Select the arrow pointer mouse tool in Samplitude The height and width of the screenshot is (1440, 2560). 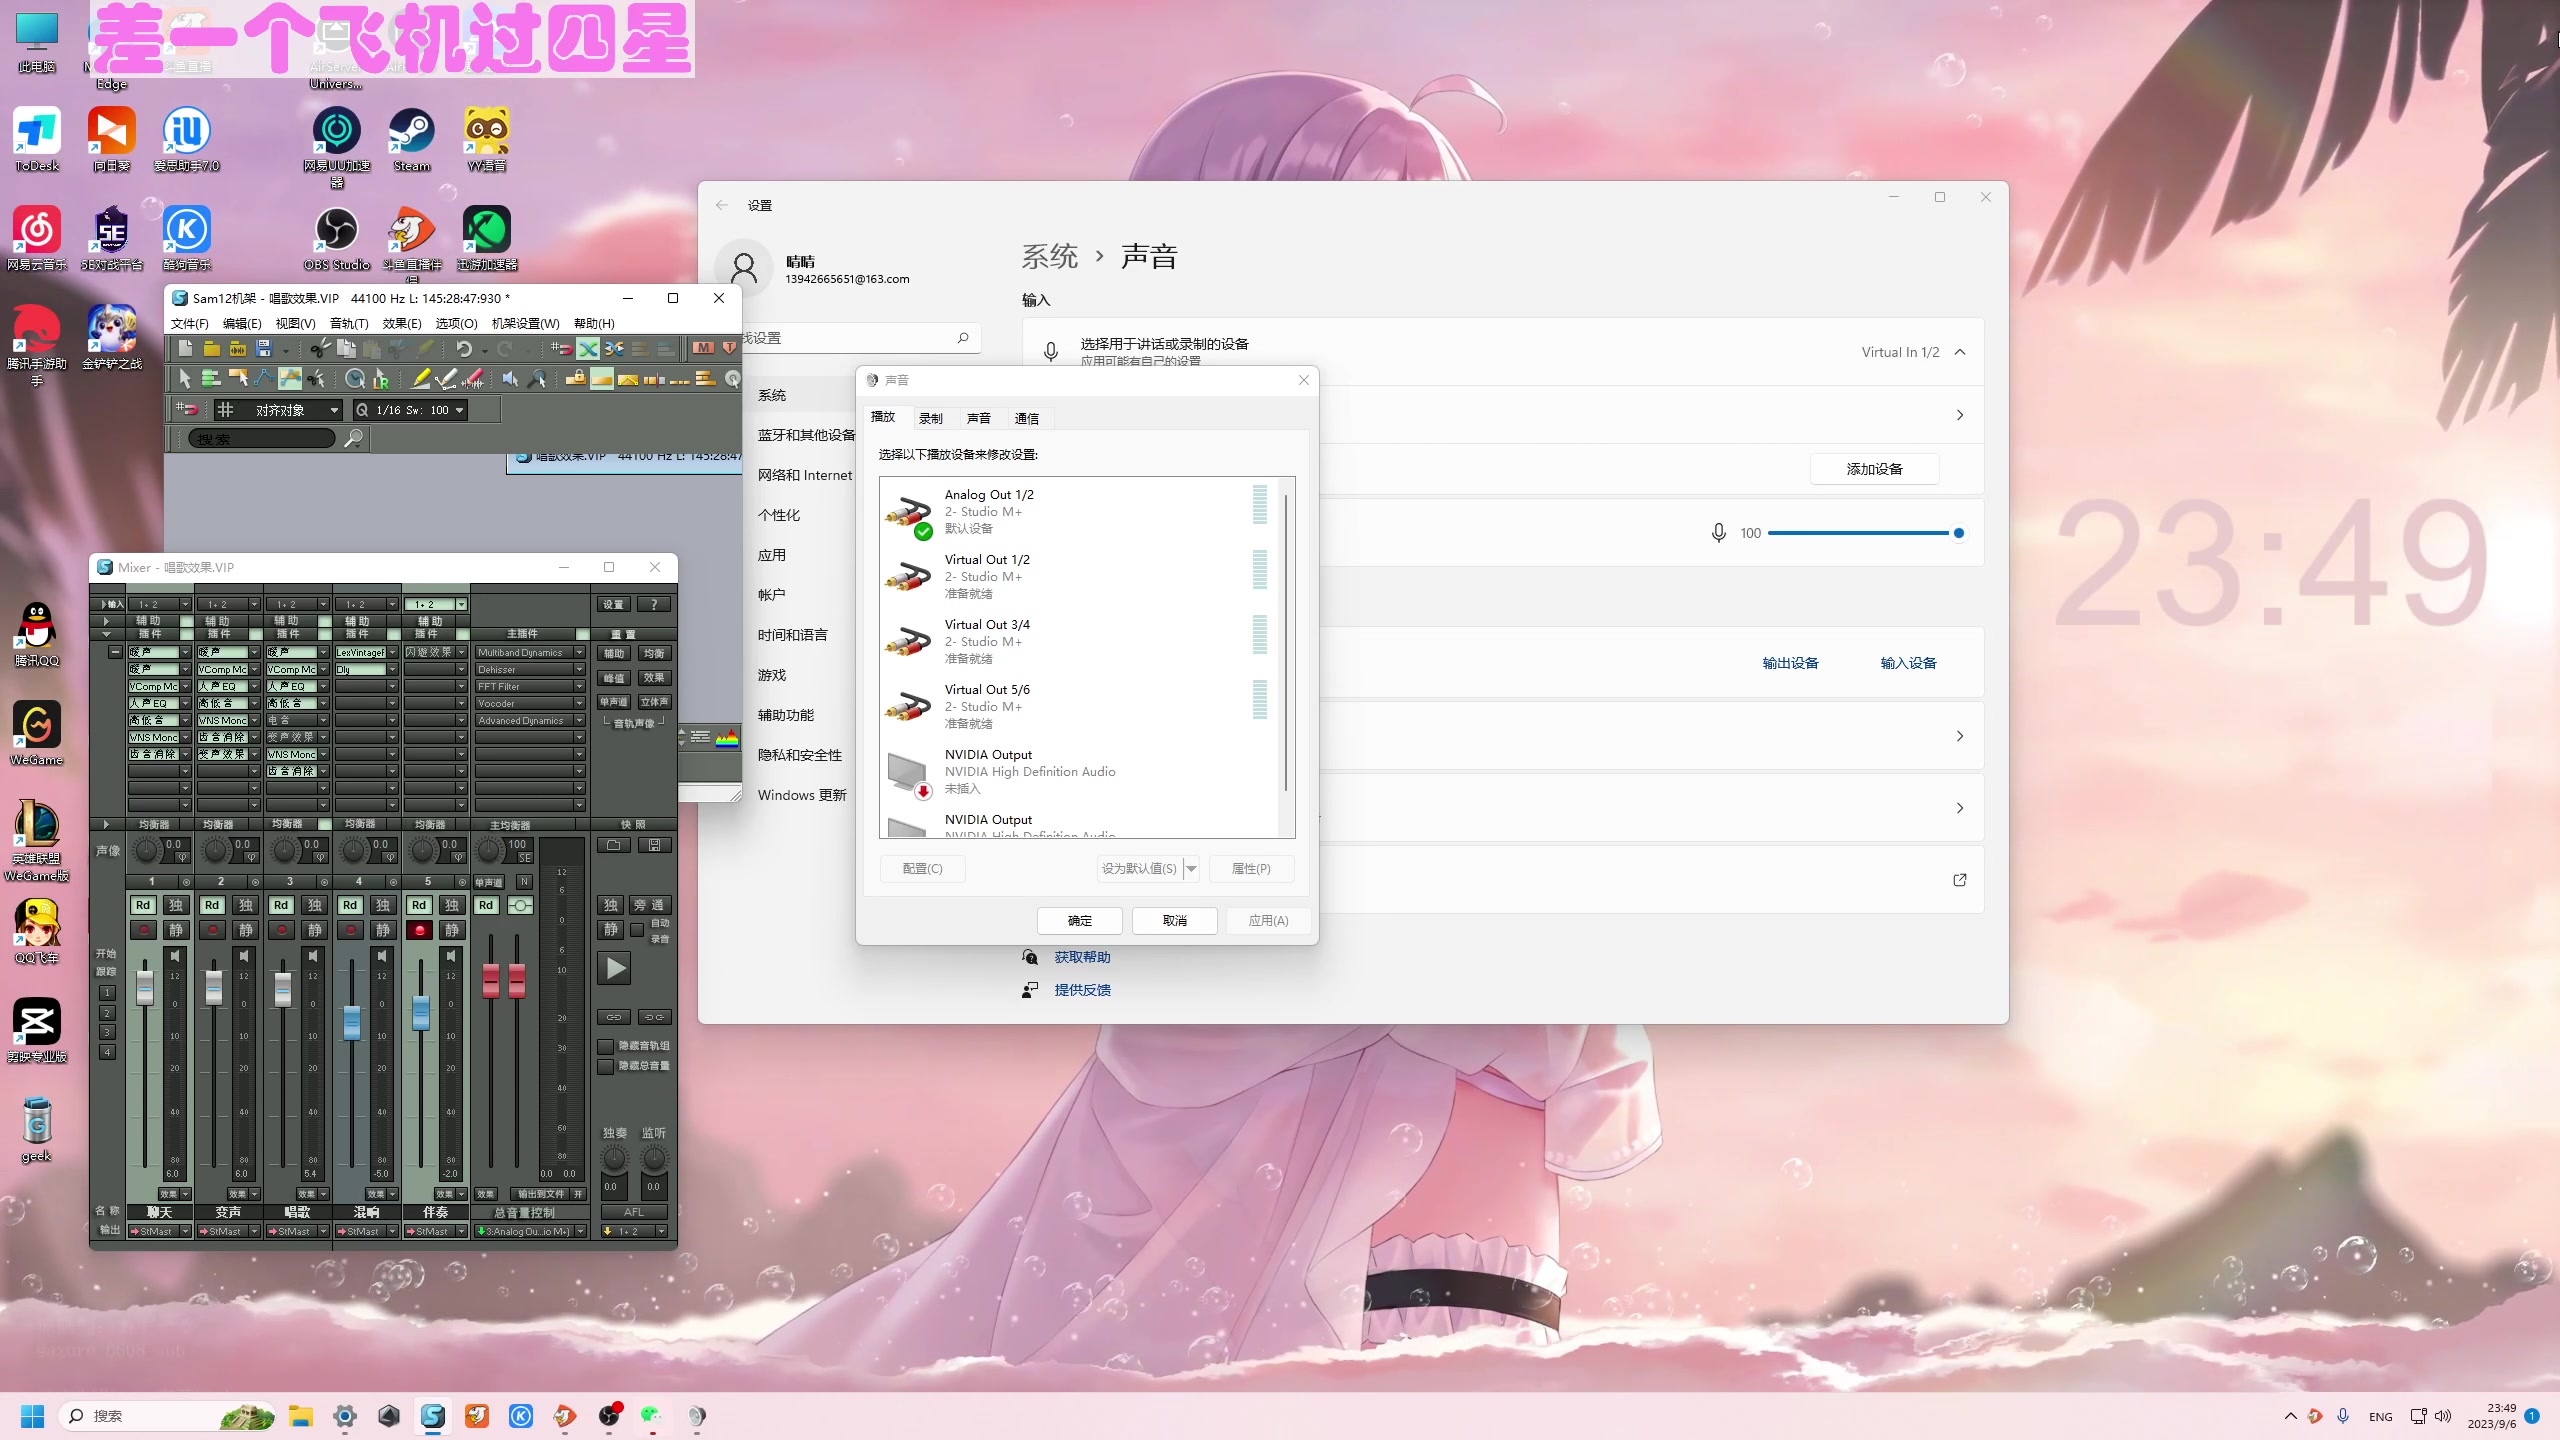pyautogui.click(x=184, y=378)
